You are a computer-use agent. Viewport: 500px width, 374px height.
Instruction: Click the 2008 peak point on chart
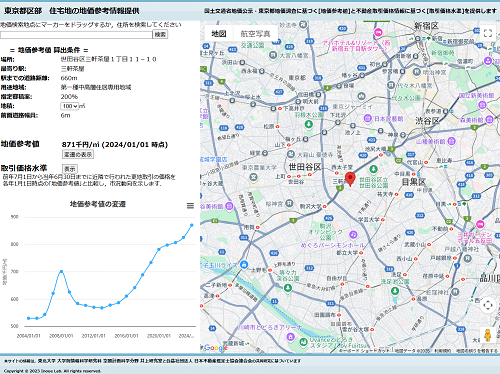[61, 272]
